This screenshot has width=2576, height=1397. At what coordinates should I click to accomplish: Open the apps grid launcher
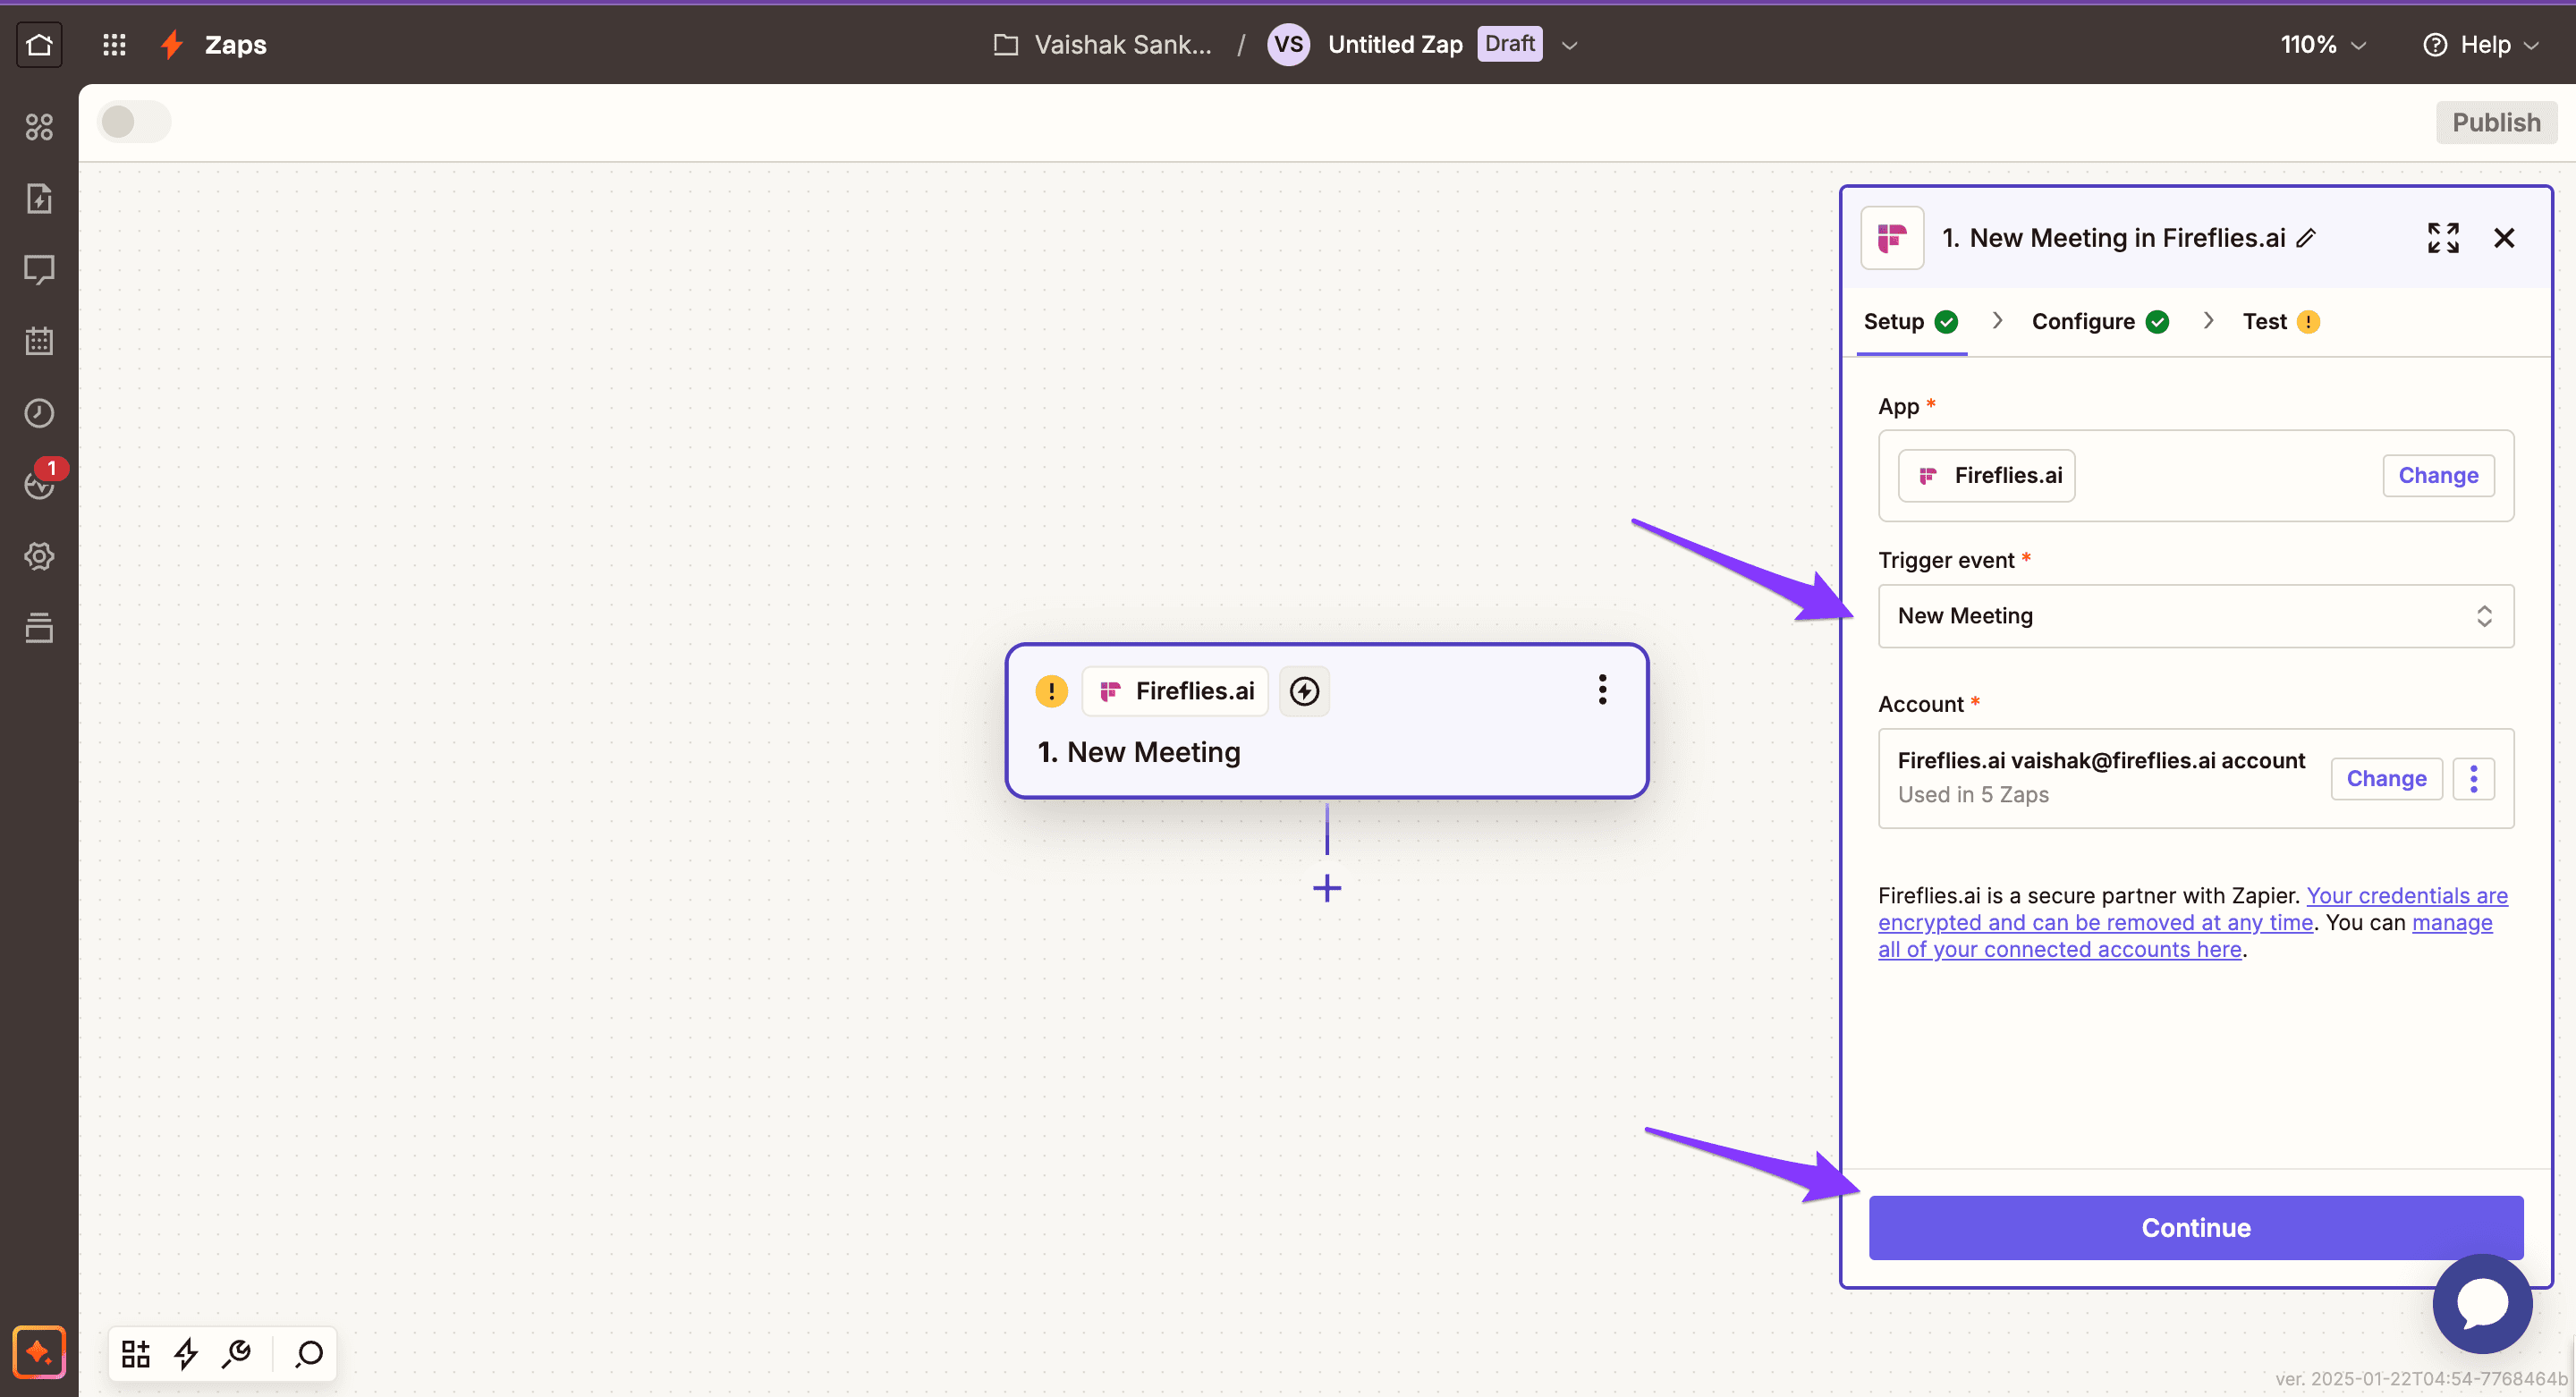coord(114,45)
